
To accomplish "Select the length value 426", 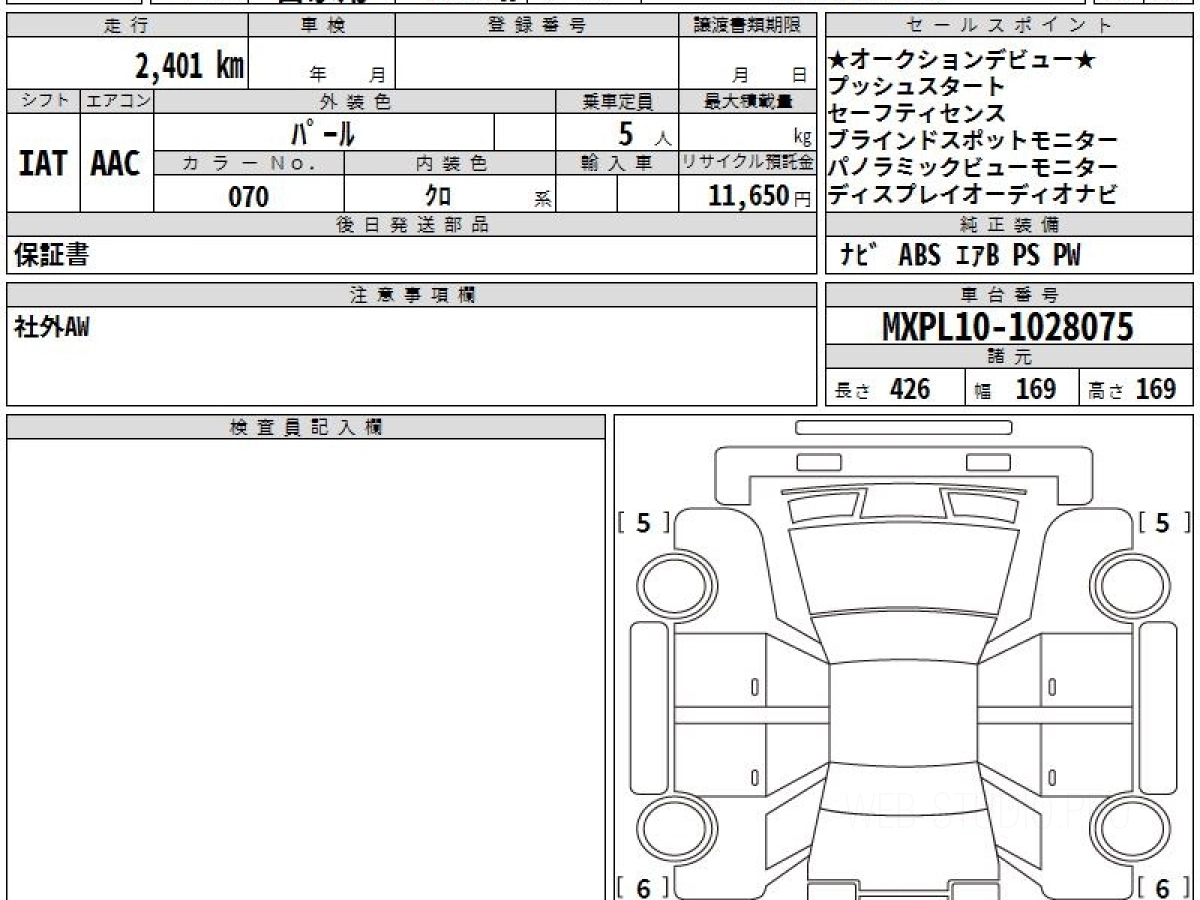I will pyautogui.click(x=910, y=389).
